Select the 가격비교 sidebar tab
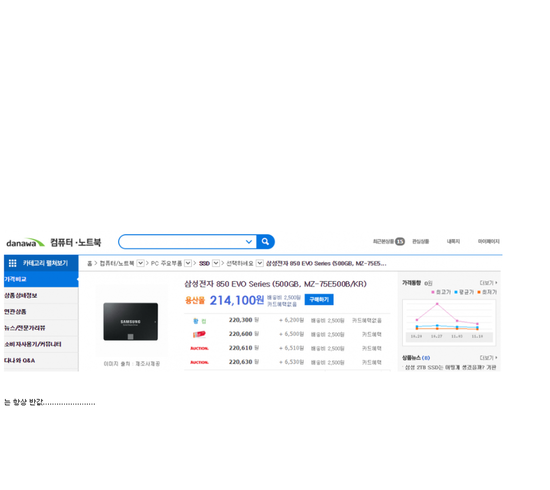Screen dimensions: 550x490 41,279
